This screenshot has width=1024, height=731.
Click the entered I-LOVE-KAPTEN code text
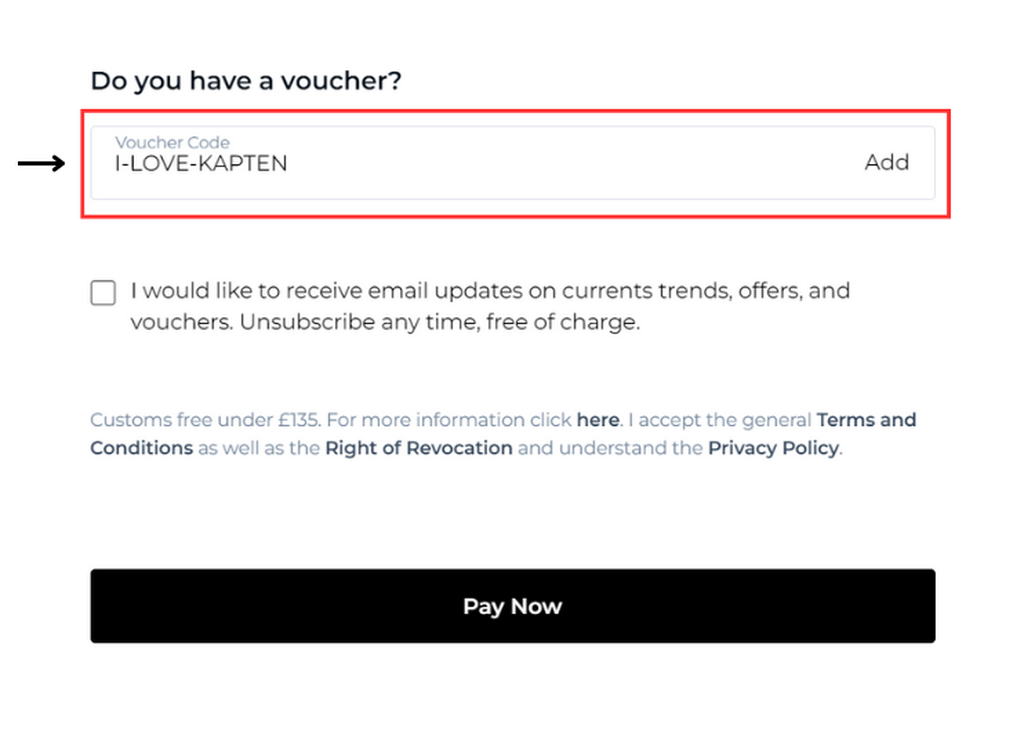tap(201, 164)
